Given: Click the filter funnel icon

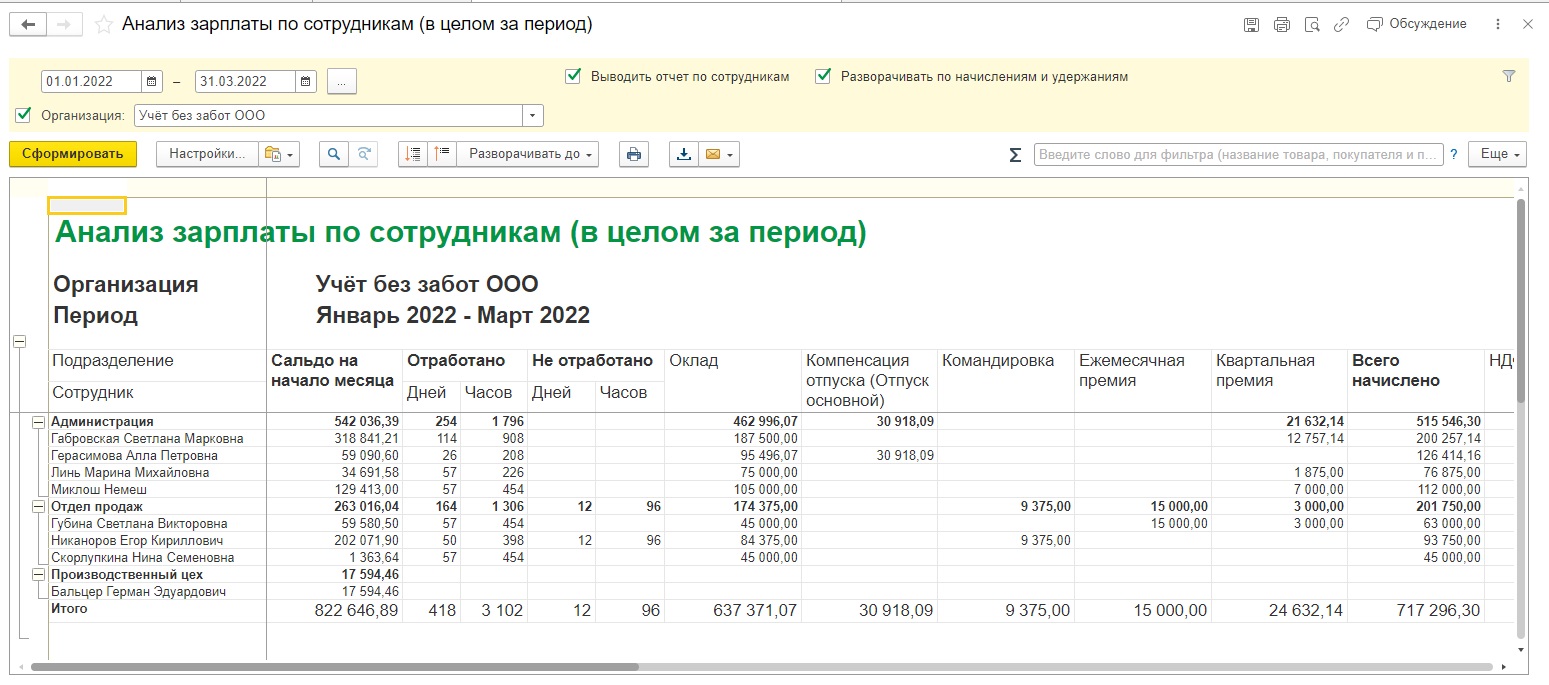Looking at the screenshot, I should (1509, 76).
